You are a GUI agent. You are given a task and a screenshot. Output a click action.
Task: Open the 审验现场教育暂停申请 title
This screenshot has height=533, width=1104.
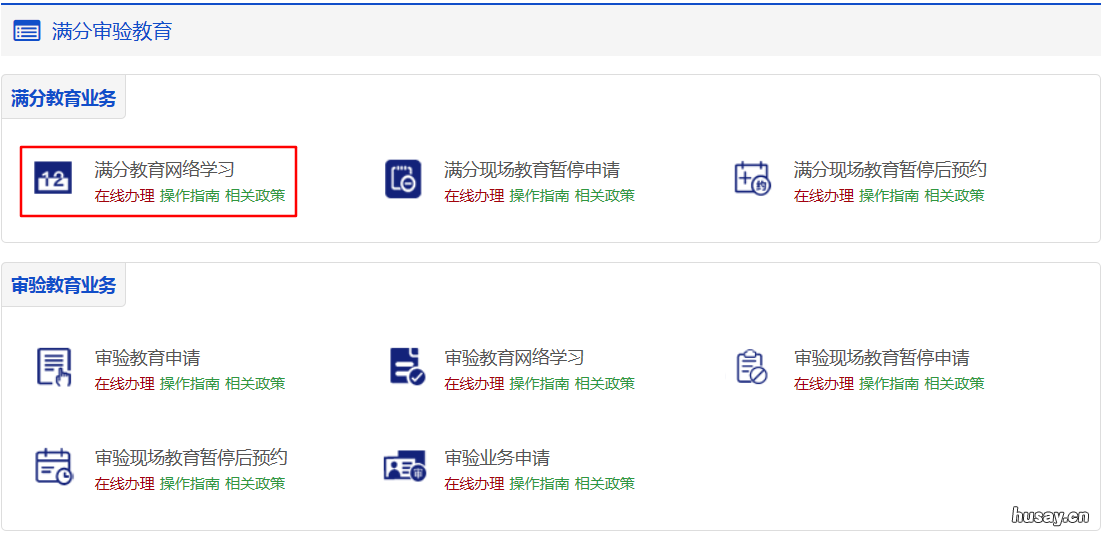coord(882,358)
